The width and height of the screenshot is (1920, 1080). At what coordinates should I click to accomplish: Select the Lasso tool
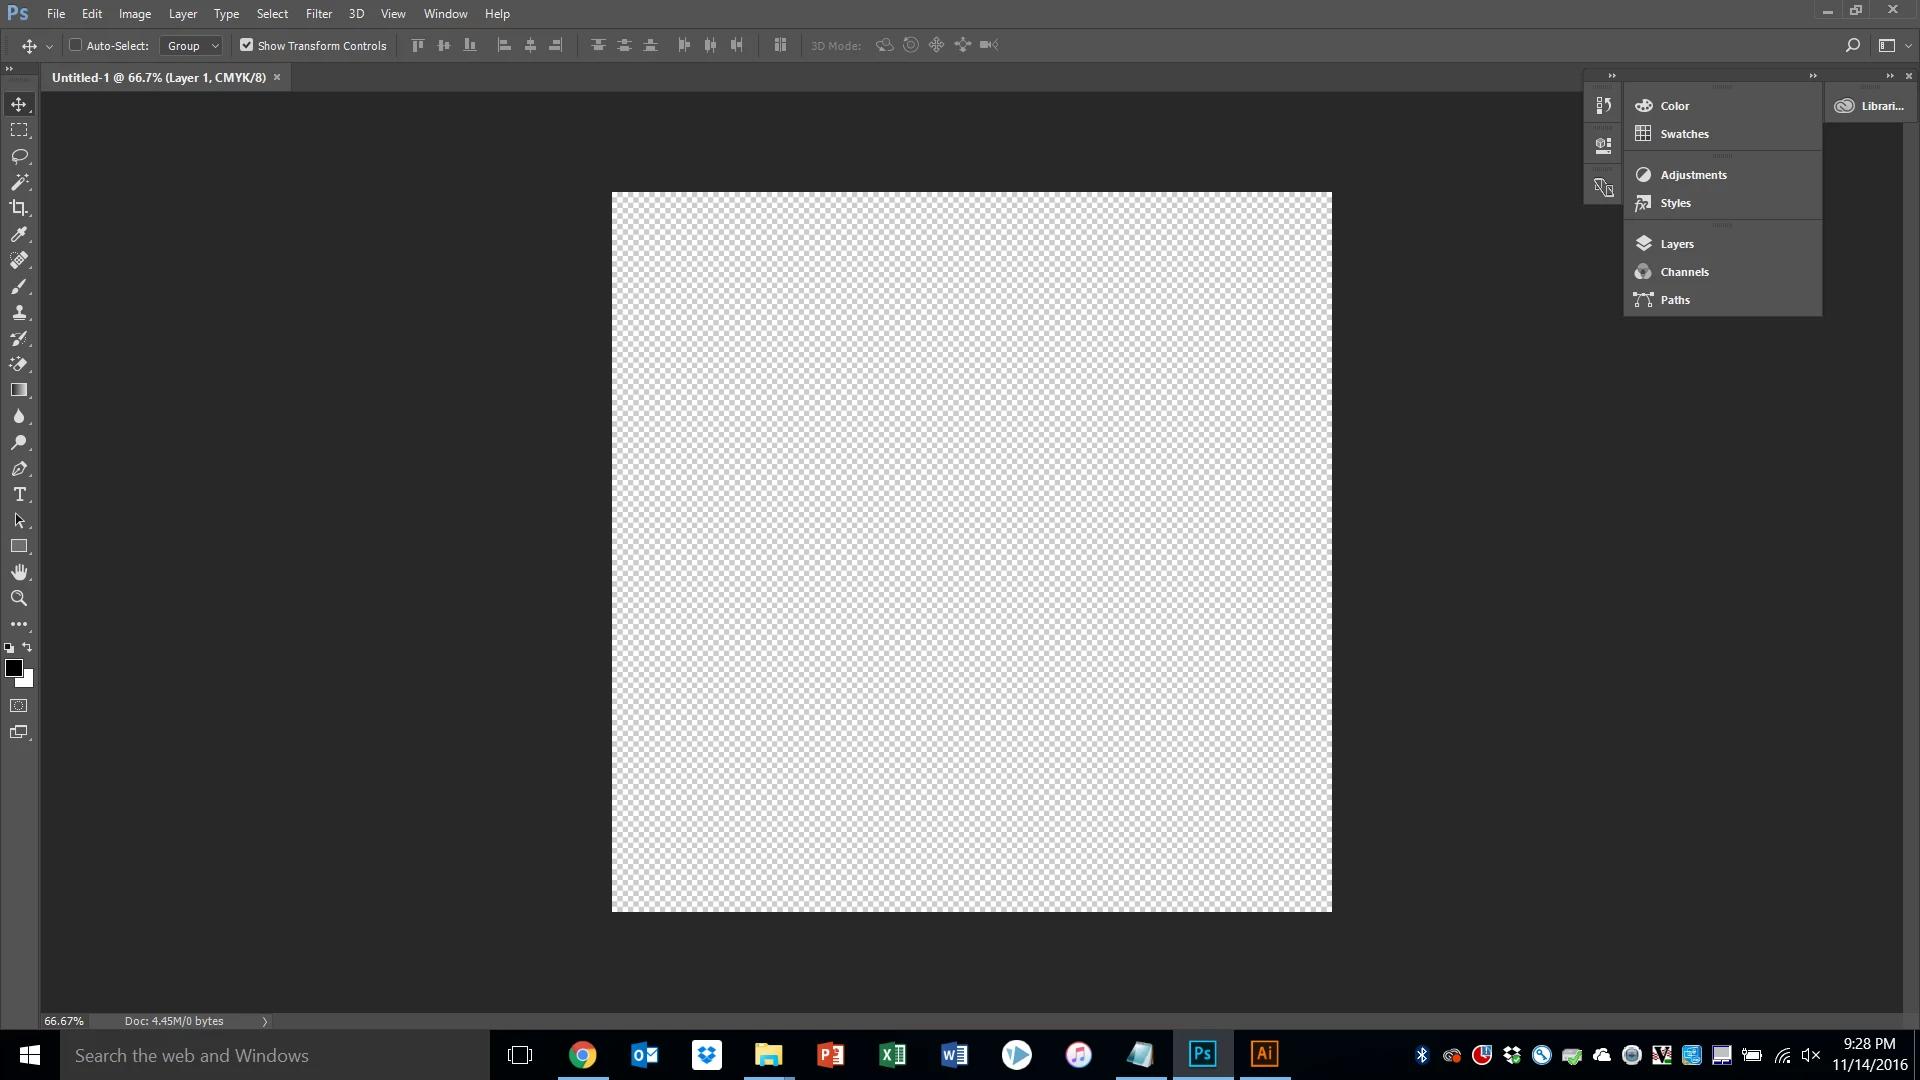tap(19, 156)
